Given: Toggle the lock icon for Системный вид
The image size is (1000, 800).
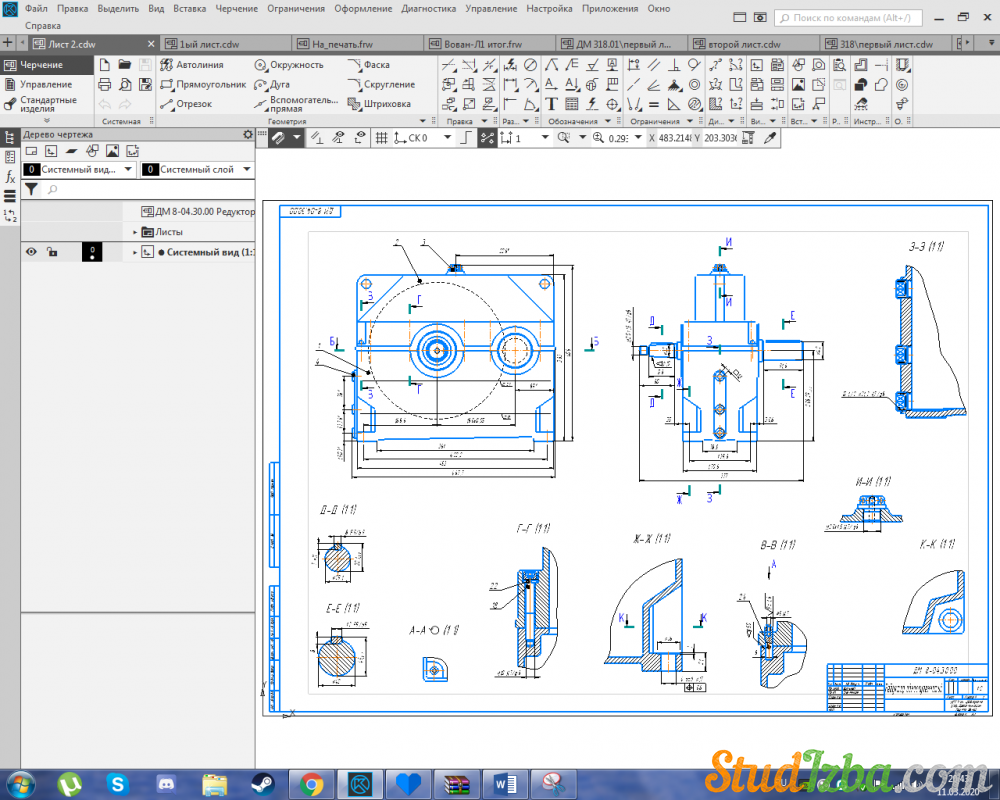Looking at the screenshot, I should coord(52,252).
